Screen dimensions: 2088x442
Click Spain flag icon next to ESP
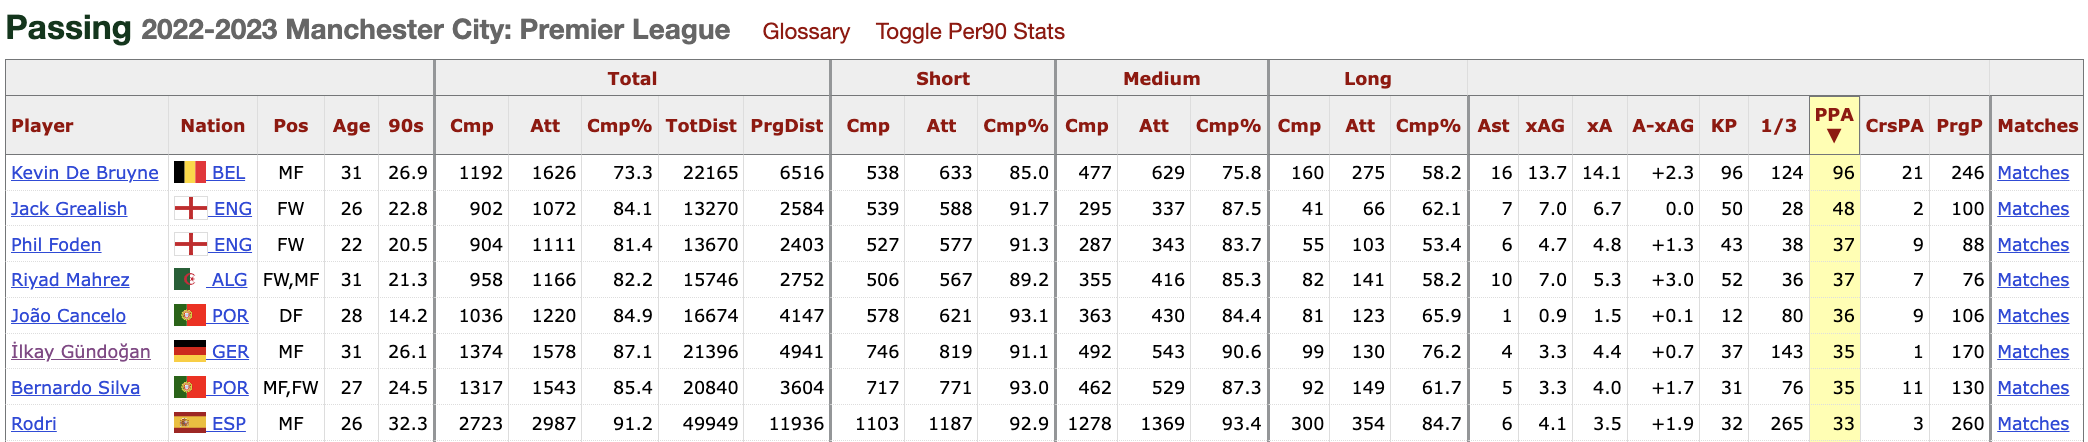tap(190, 423)
